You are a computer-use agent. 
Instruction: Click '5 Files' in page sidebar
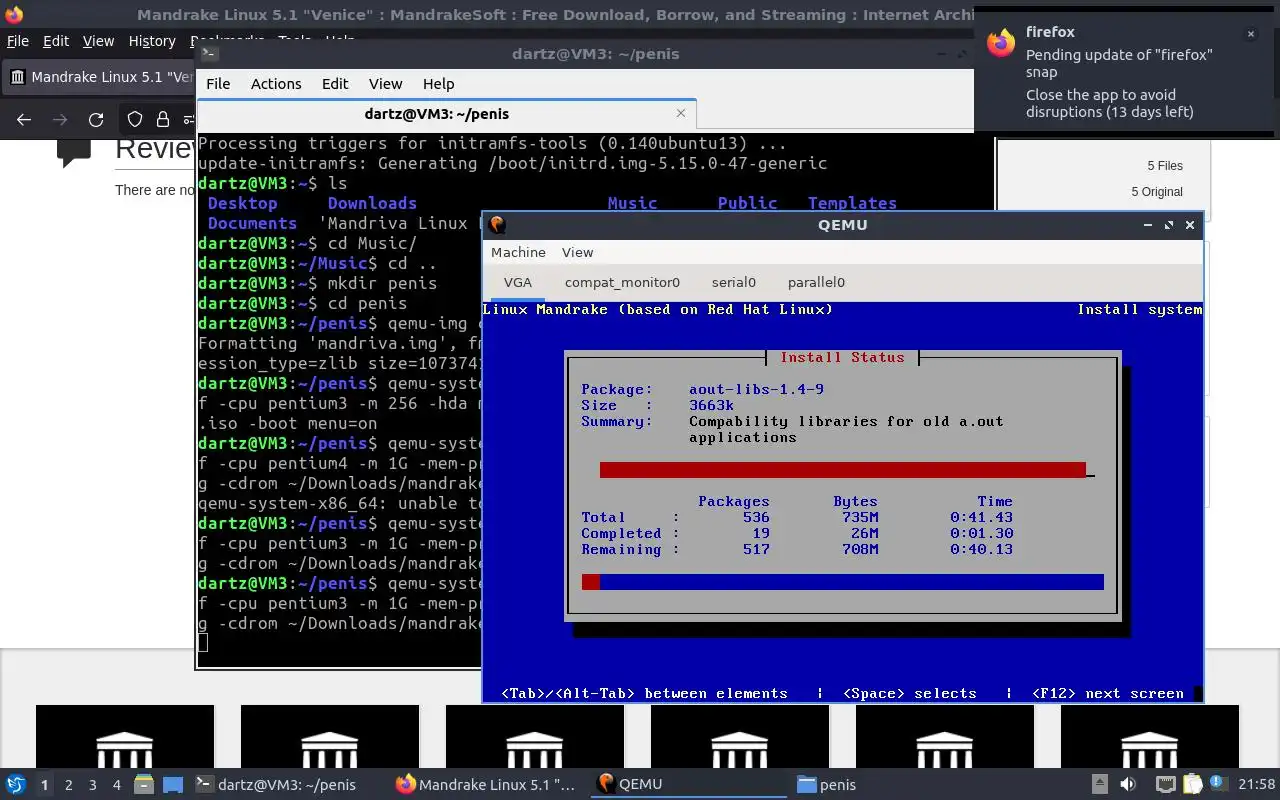click(1165, 166)
